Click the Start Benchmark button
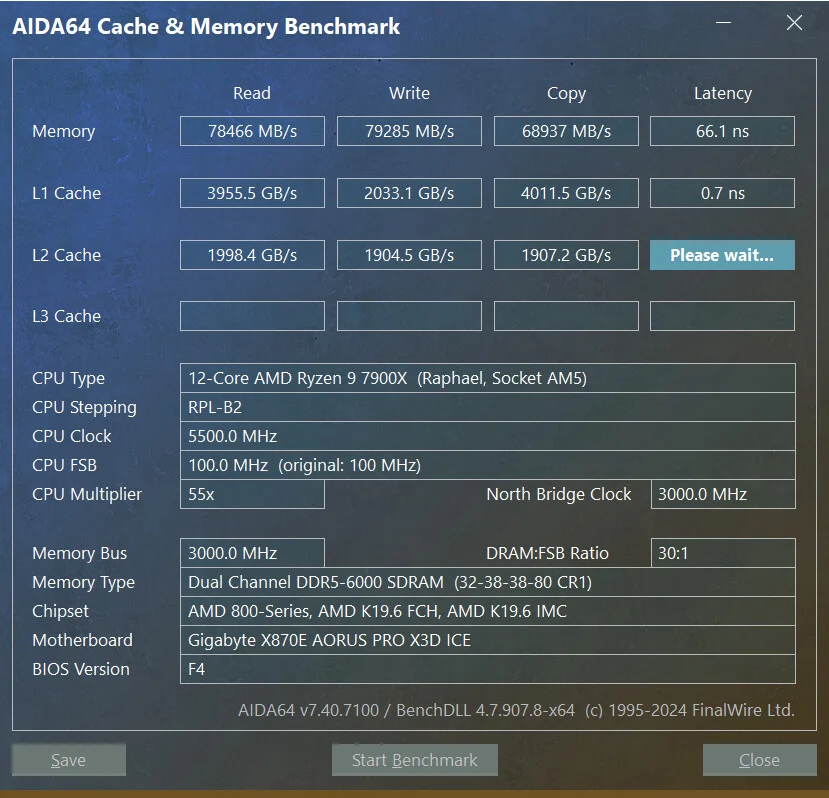 click(x=414, y=760)
